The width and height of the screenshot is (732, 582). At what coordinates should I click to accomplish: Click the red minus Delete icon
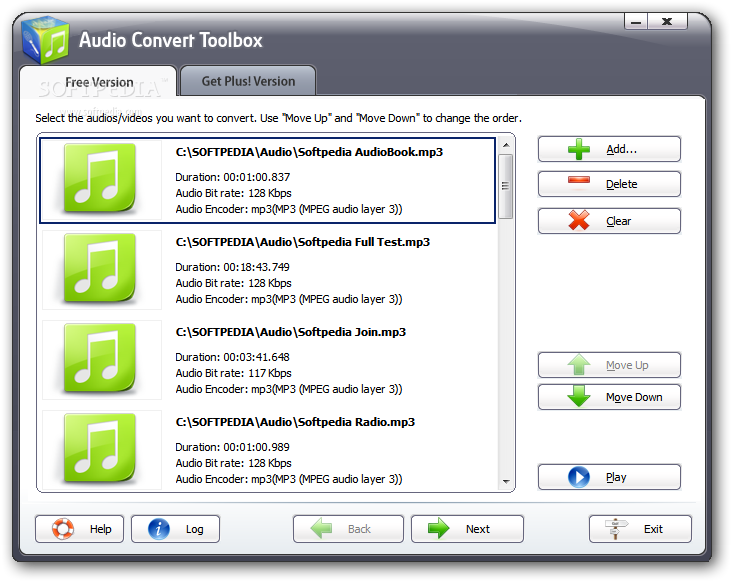(x=579, y=180)
